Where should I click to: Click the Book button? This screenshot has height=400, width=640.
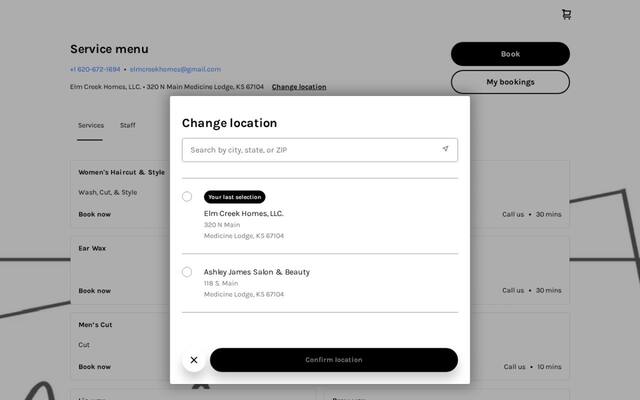pos(510,54)
